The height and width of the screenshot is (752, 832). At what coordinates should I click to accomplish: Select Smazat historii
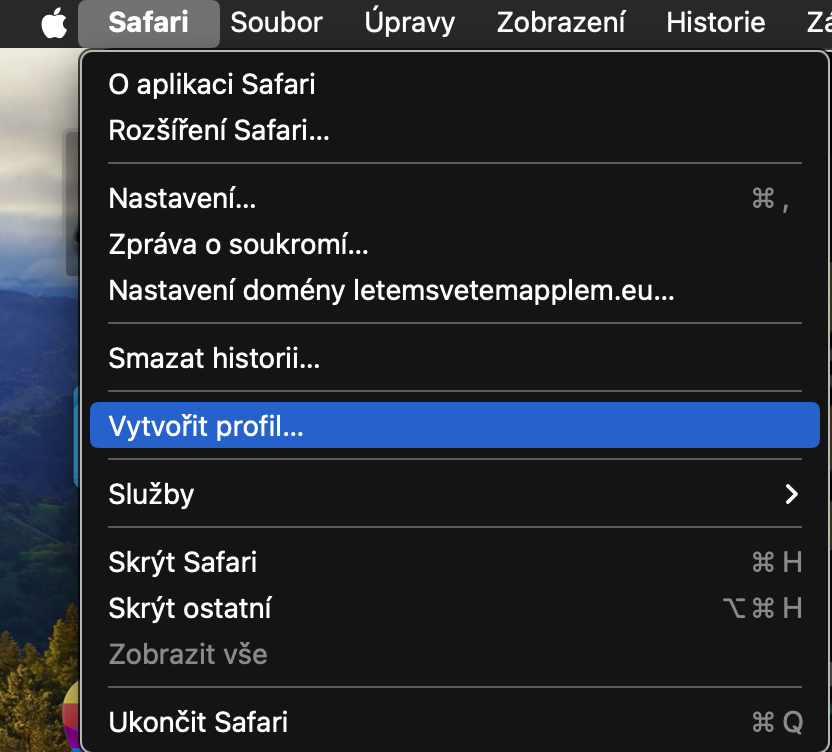(214, 357)
